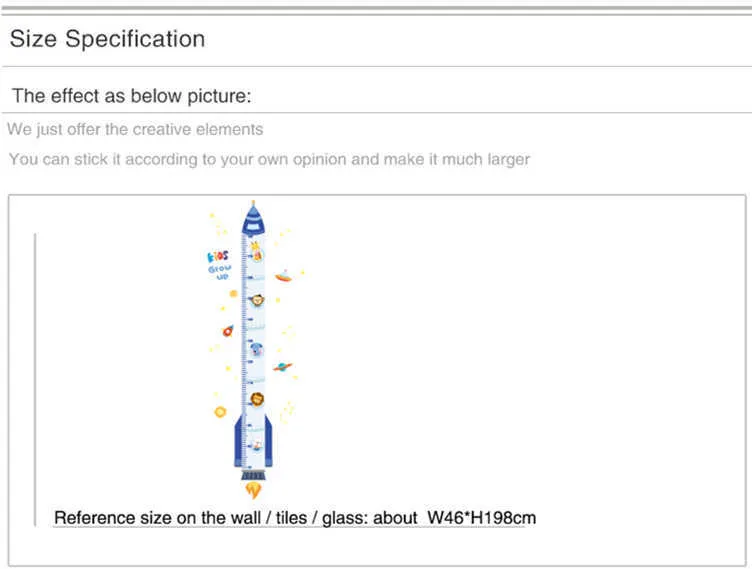
Task: Click the "Reference size on the wall" caption
Action: tap(157, 518)
